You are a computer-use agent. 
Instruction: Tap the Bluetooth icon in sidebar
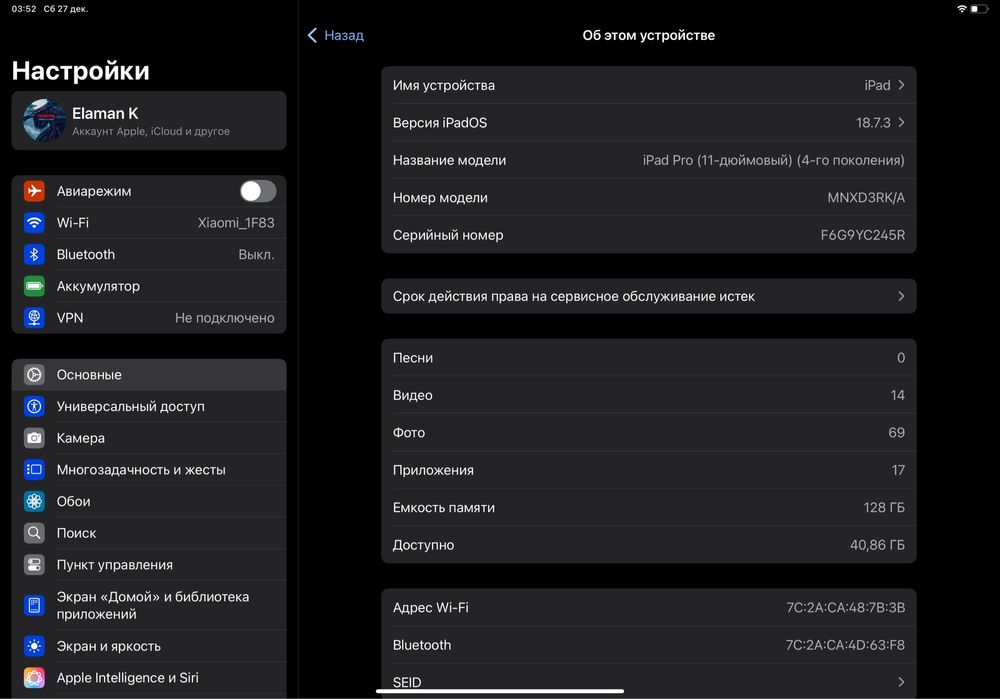(x=34, y=254)
